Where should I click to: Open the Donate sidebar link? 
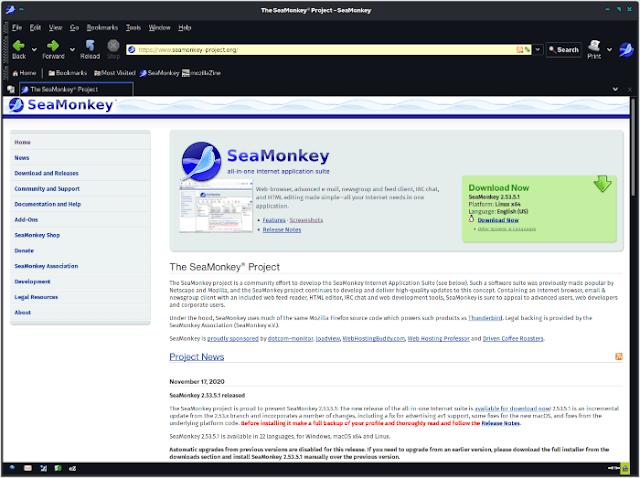24,251
